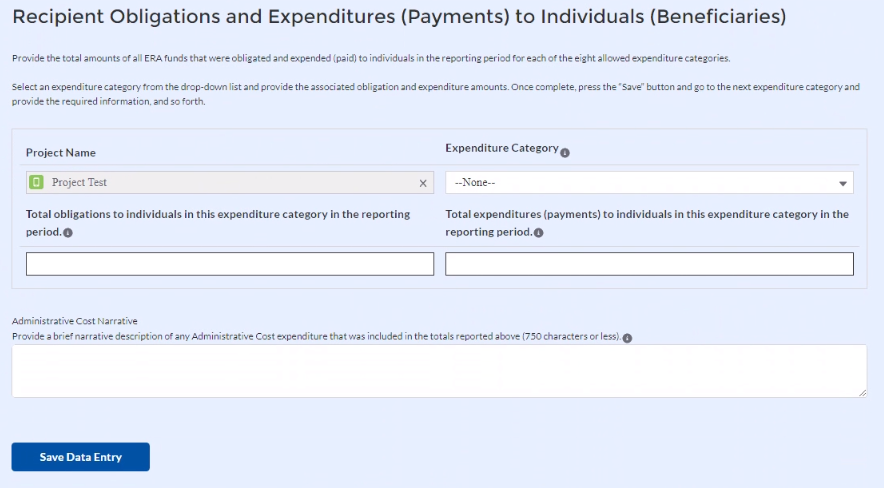Screen dimensions: 884x488
Task: Click the Expenditure Category info icon
Action: pyautogui.click(x=565, y=153)
